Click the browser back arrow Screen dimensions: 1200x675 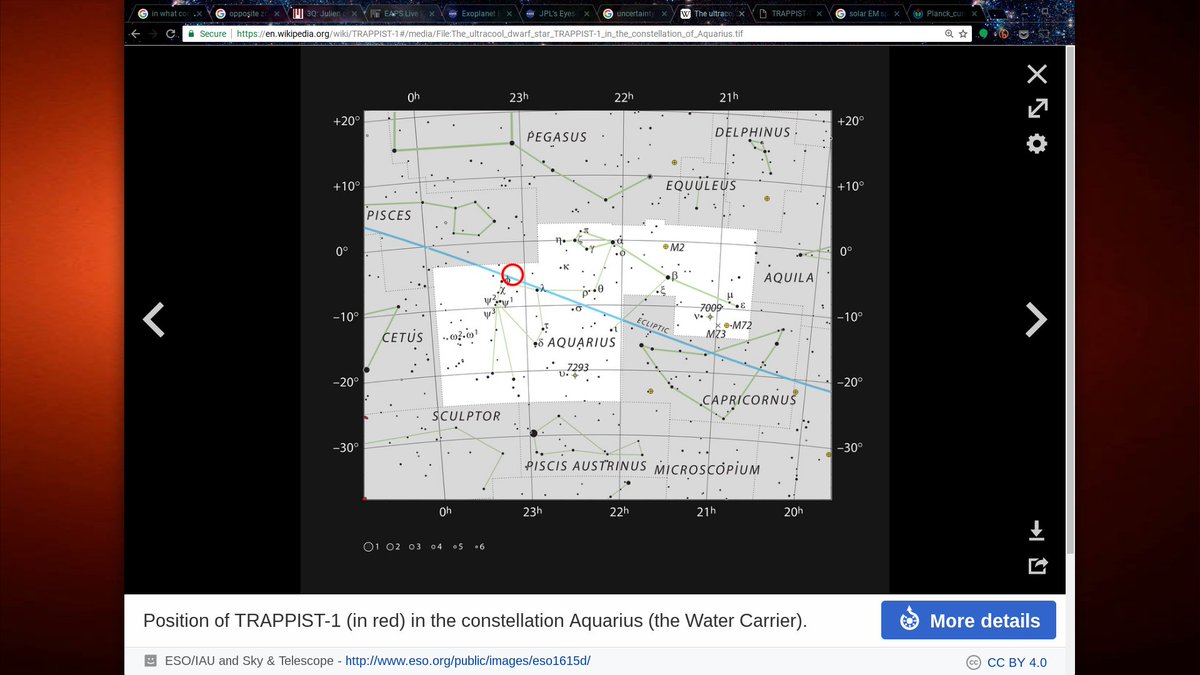pos(135,33)
